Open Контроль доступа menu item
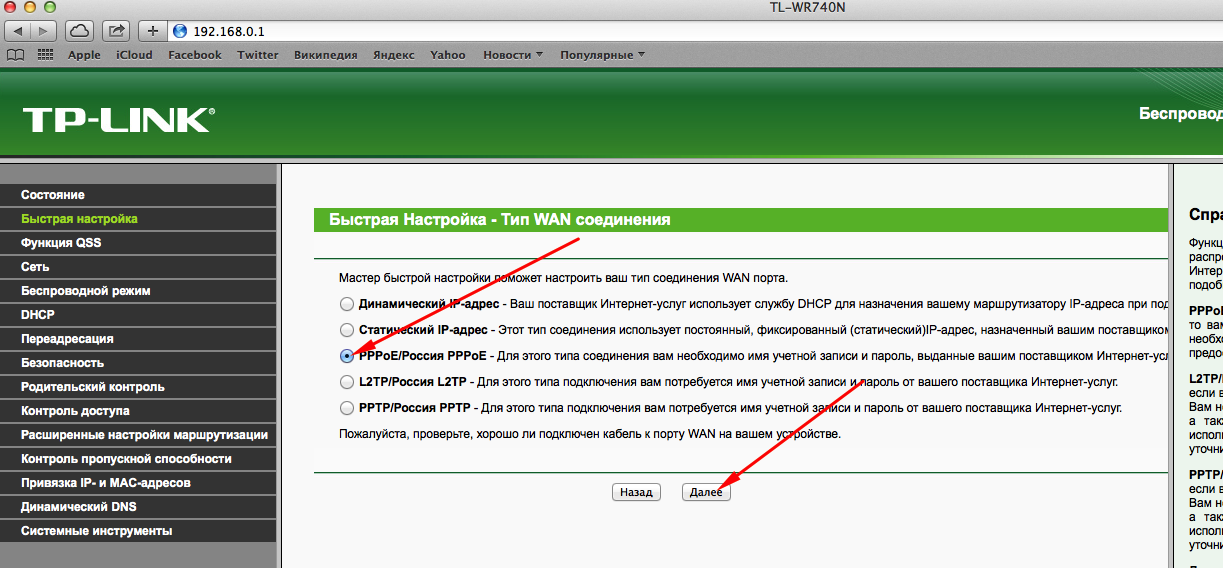Screen dimensions: 1223x568 pyautogui.click(x=138, y=410)
